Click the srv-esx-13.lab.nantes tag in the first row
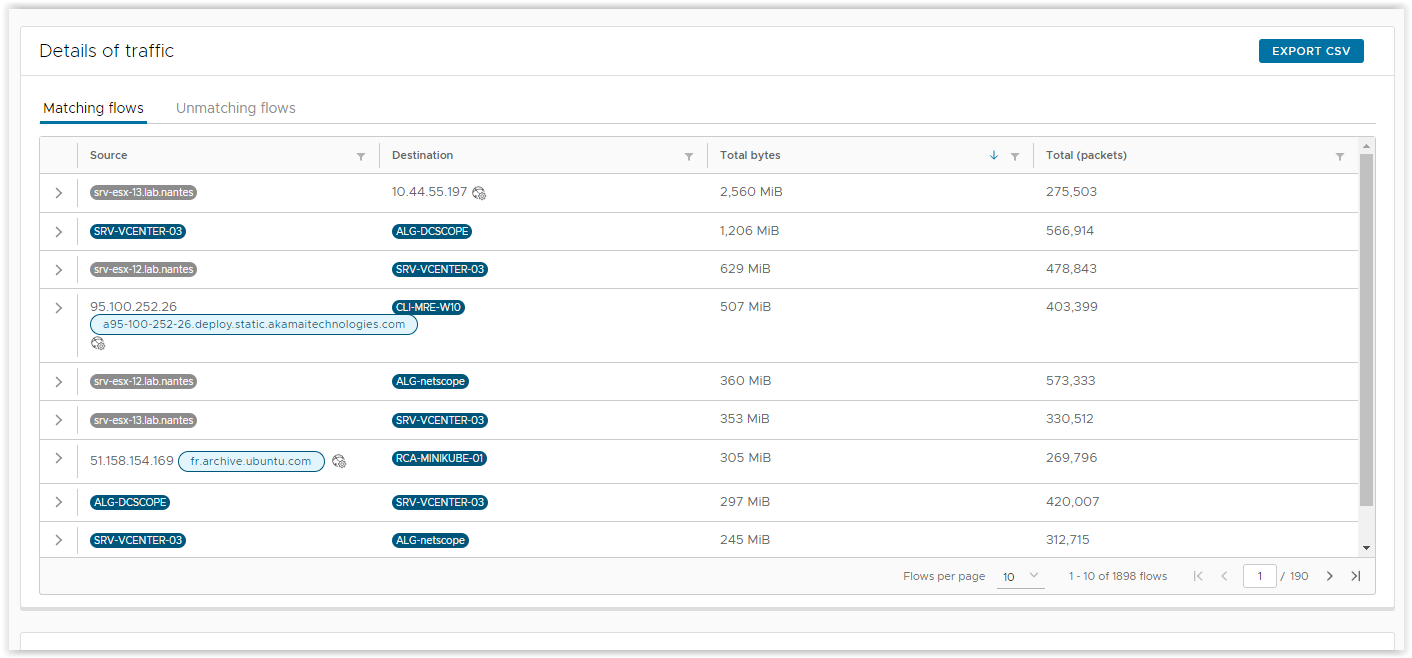Image resolution: width=1412 pixels, height=658 pixels. coord(143,193)
